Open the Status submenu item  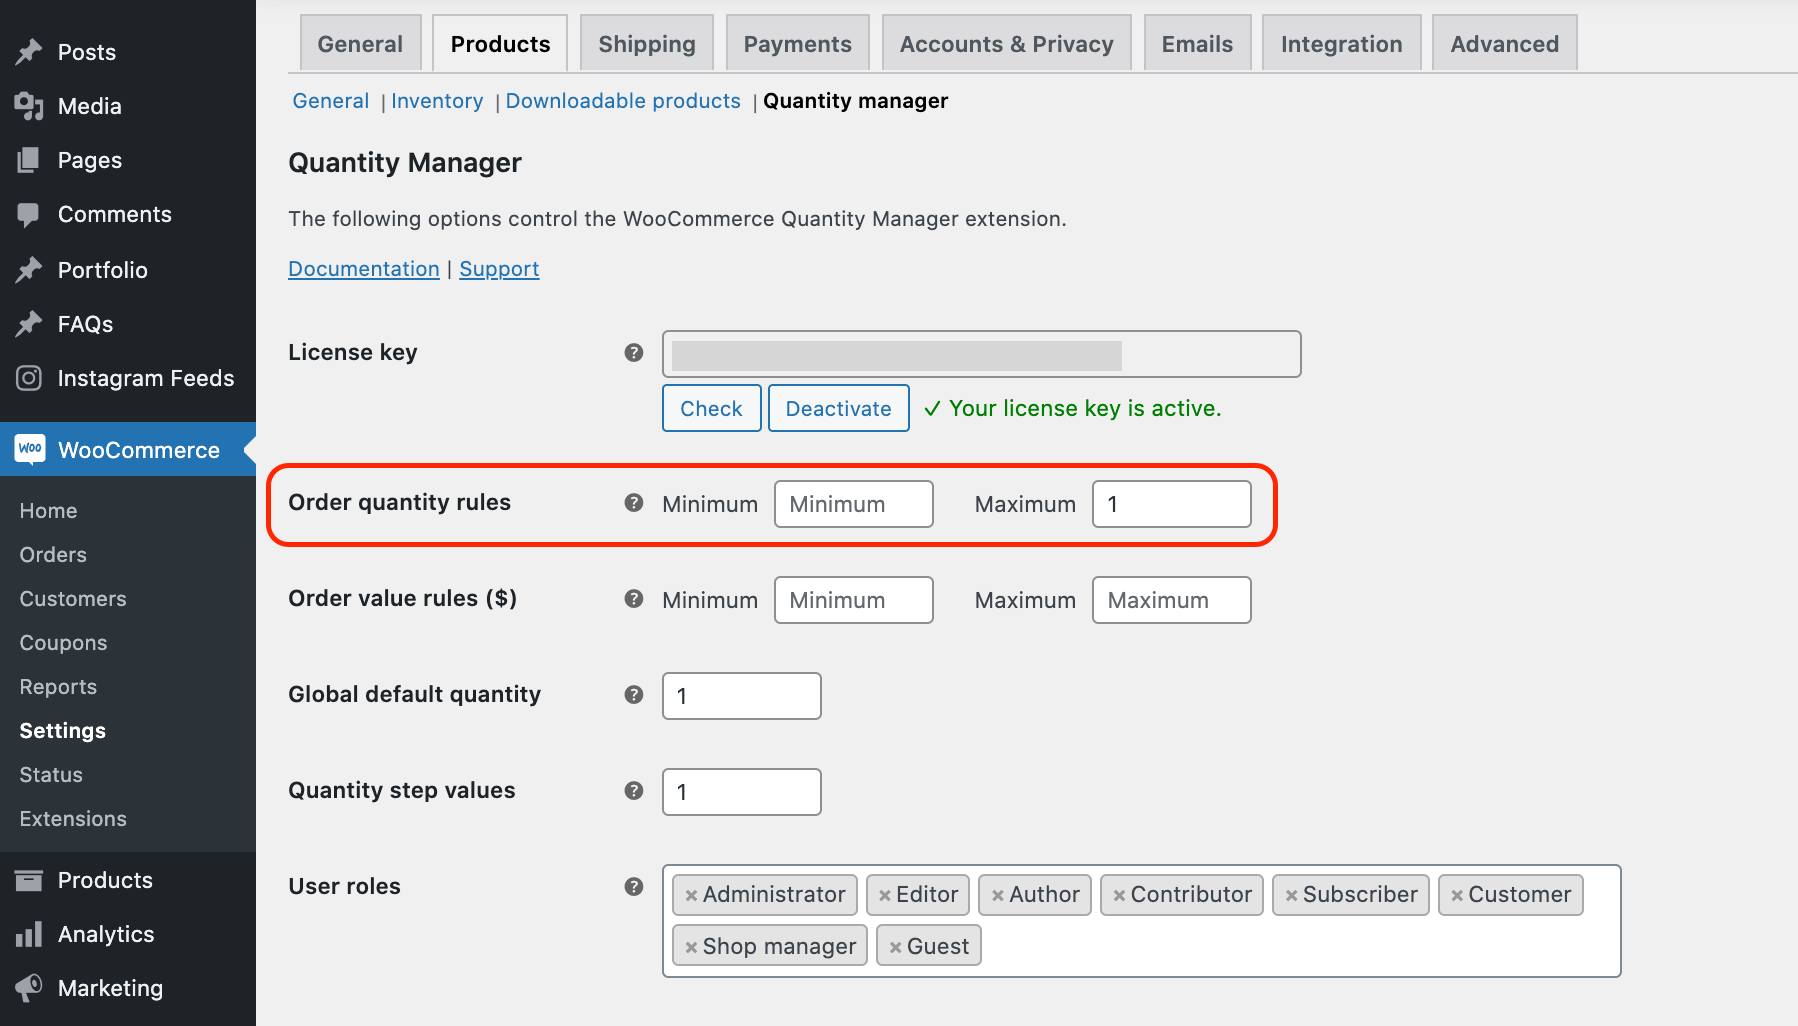point(51,775)
